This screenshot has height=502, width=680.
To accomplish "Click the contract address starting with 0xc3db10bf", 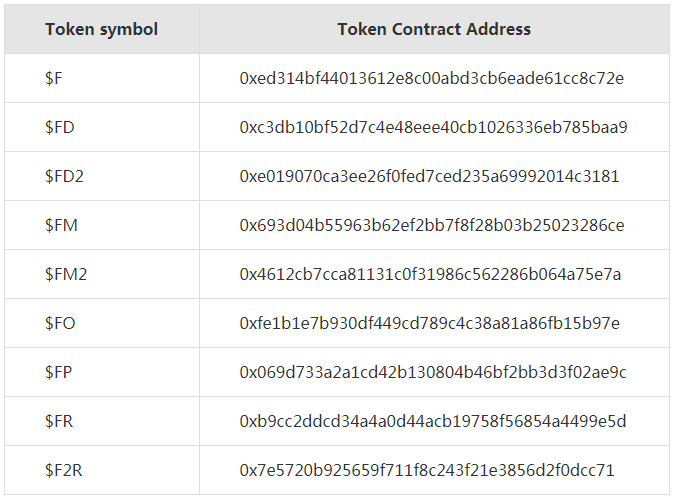I will pyautogui.click(x=433, y=127).
